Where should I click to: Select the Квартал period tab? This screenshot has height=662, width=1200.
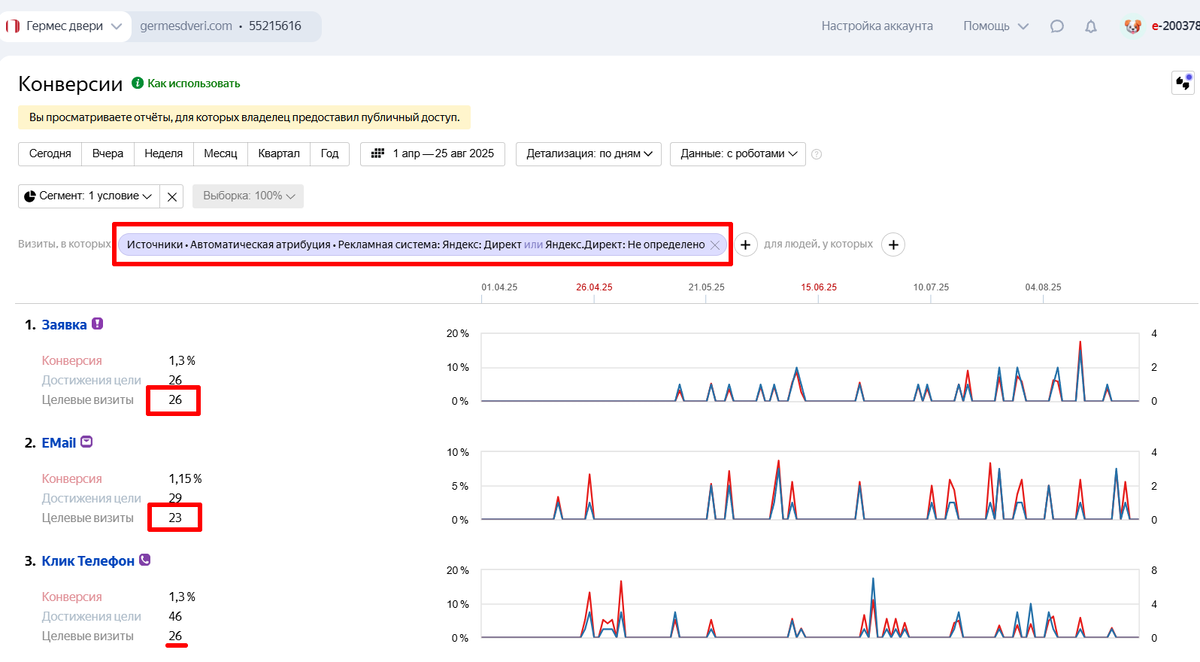[279, 154]
